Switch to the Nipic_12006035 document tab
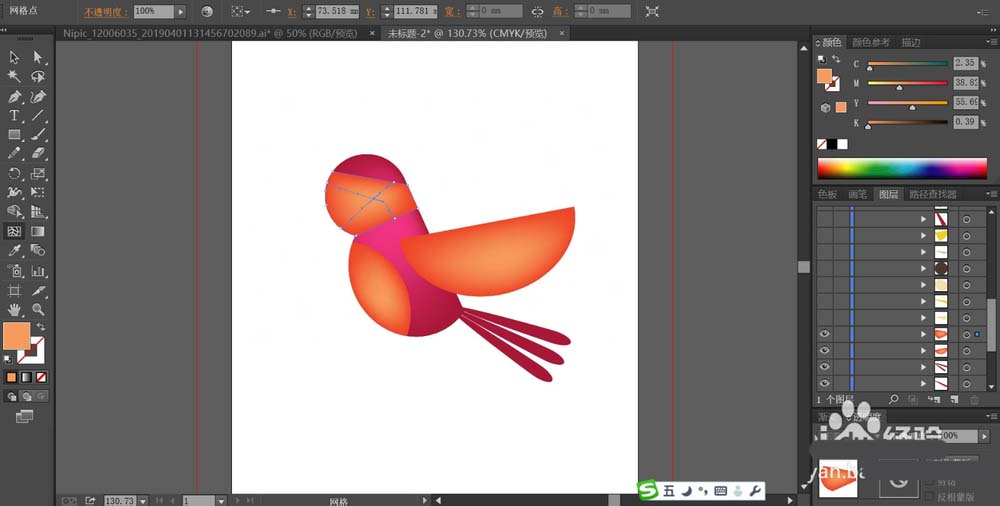 pyautogui.click(x=210, y=33)
